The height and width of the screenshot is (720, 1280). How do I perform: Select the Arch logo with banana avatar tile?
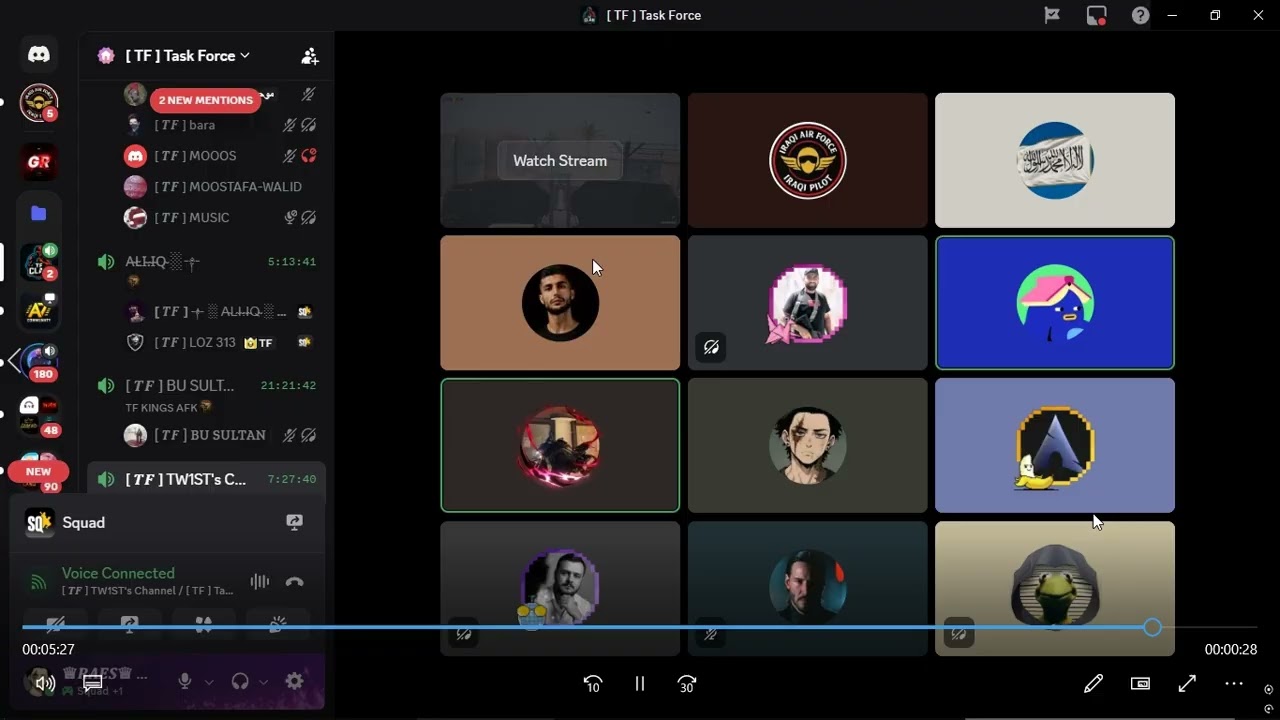point(1055,445)
